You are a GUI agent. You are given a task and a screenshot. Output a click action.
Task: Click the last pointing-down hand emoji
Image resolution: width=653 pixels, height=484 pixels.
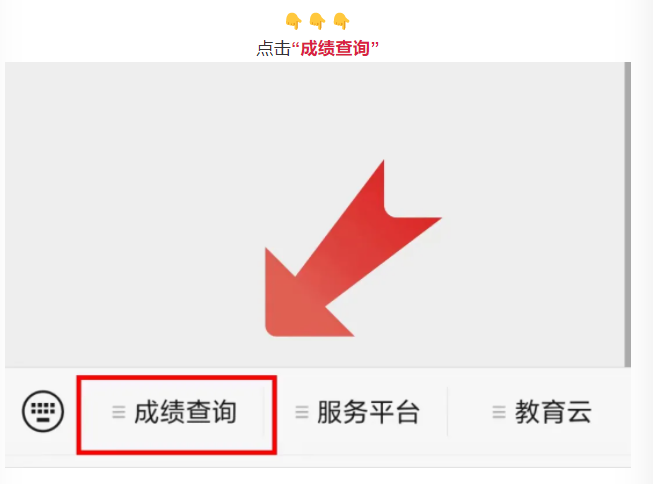tap(341, 21)
